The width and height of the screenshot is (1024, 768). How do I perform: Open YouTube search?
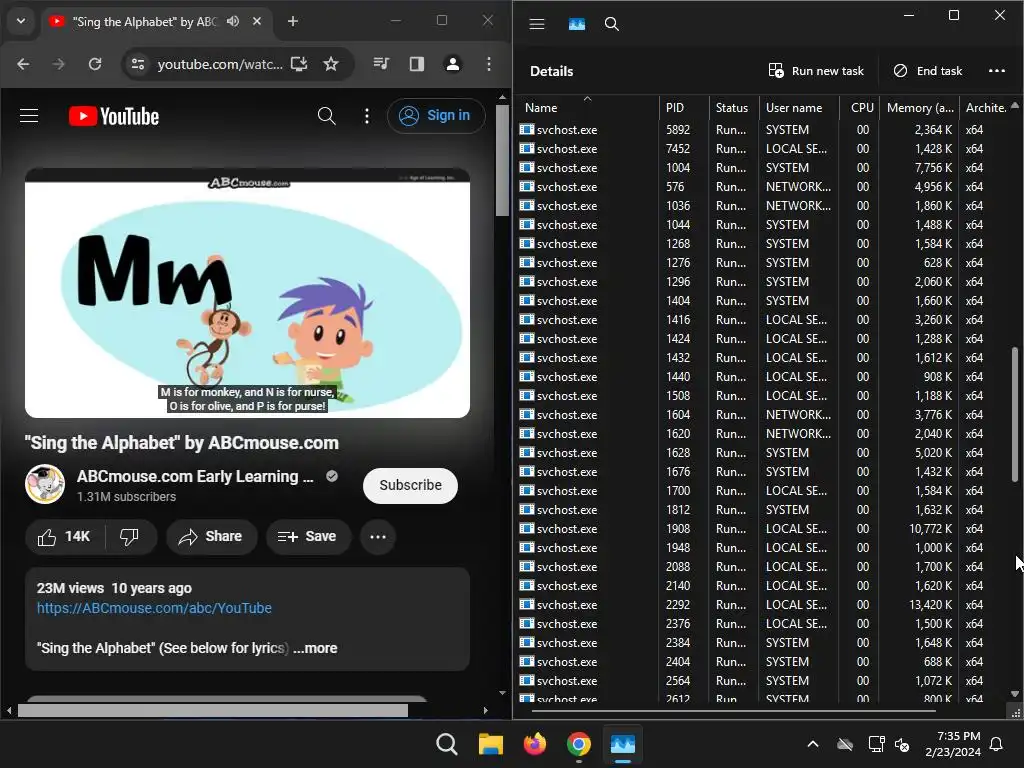click(x=327, y=116)
